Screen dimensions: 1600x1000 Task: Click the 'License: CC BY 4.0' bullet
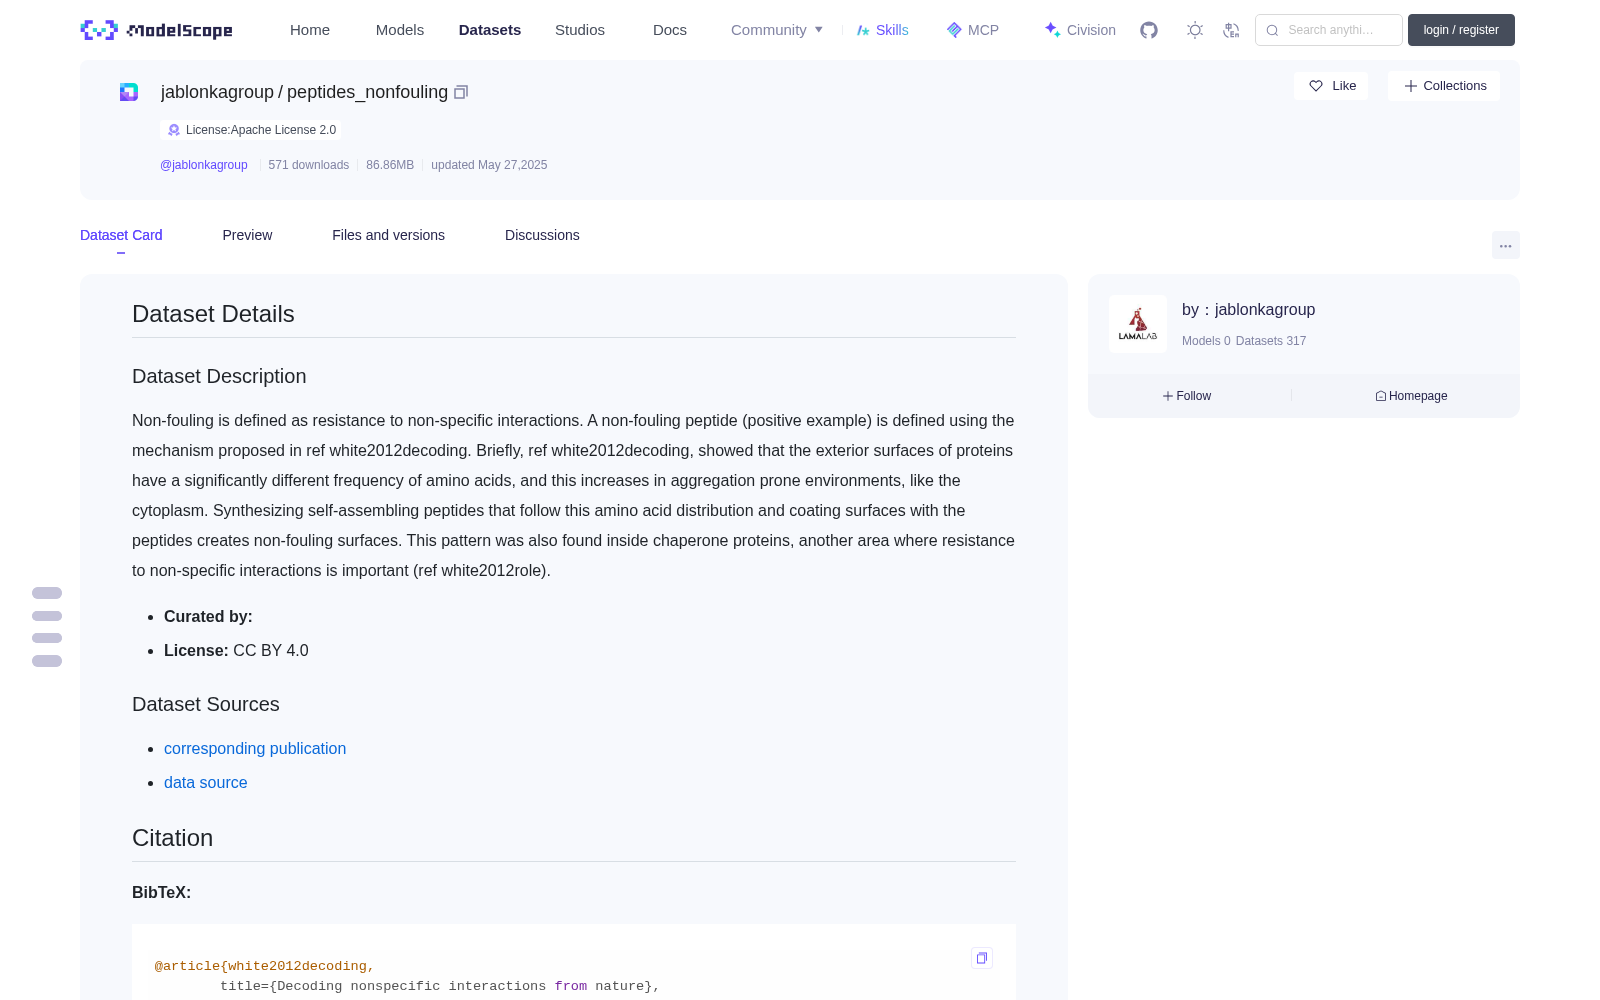click(236, 650)
